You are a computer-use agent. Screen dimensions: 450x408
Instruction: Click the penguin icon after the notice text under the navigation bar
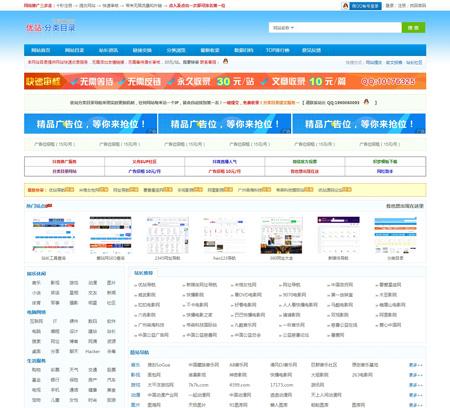(x=226, y=61)
